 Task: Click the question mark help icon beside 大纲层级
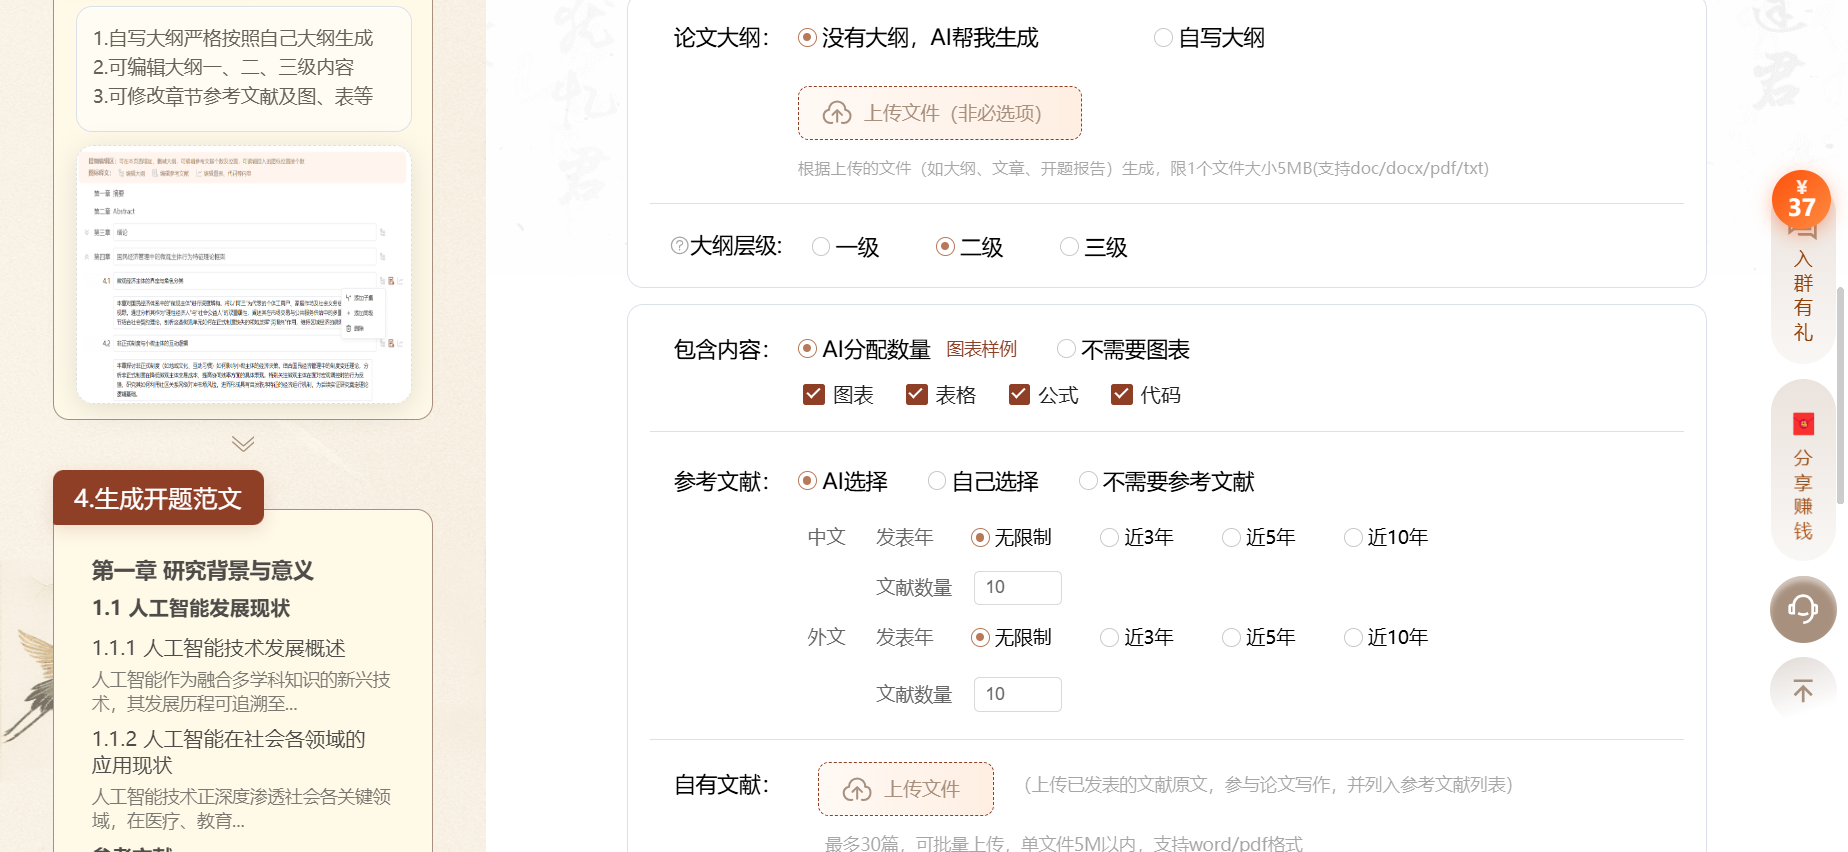click(679, 246)
